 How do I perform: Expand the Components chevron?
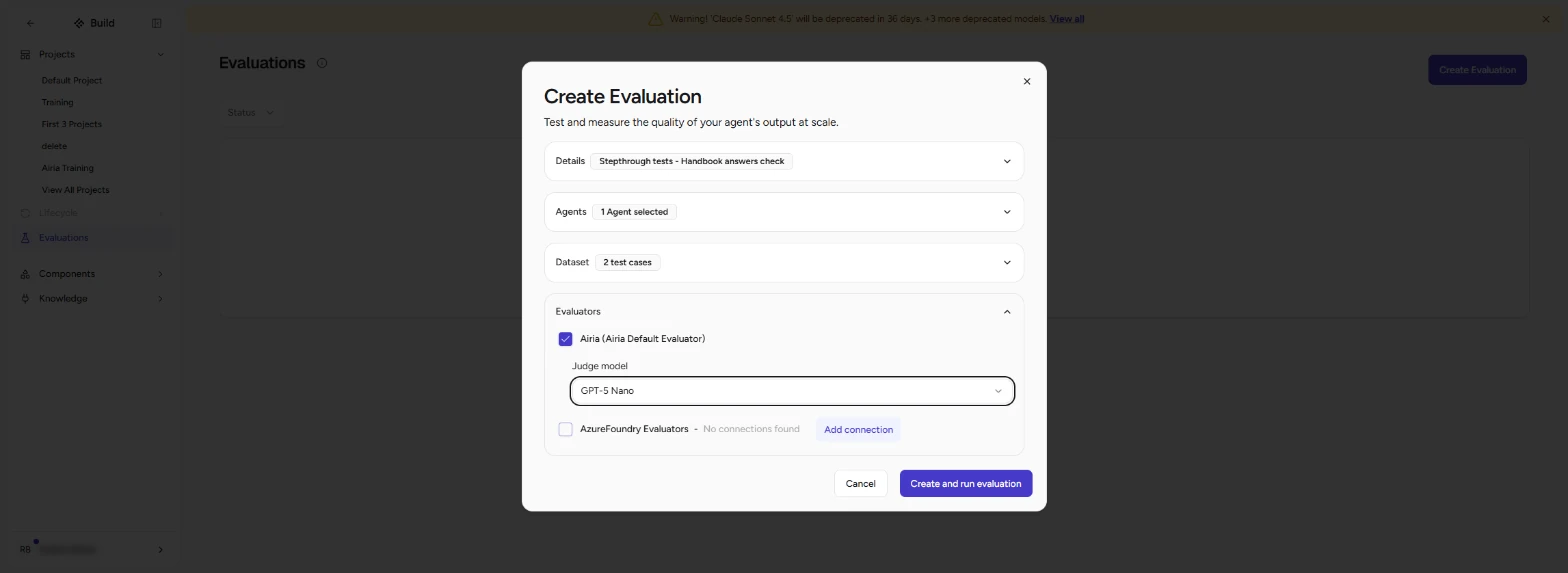(160, 274)
